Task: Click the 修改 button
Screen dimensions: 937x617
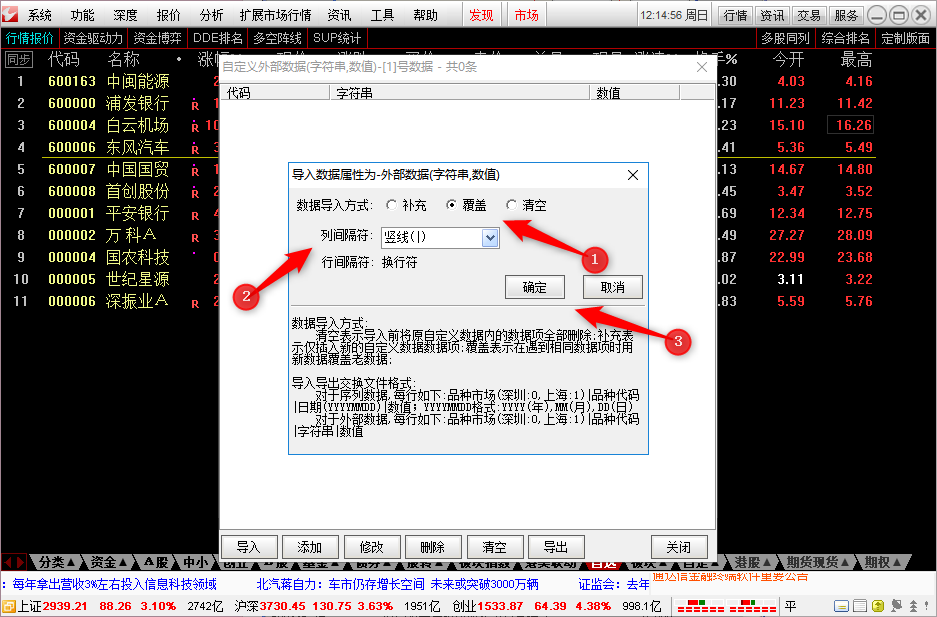Action: 372,547
